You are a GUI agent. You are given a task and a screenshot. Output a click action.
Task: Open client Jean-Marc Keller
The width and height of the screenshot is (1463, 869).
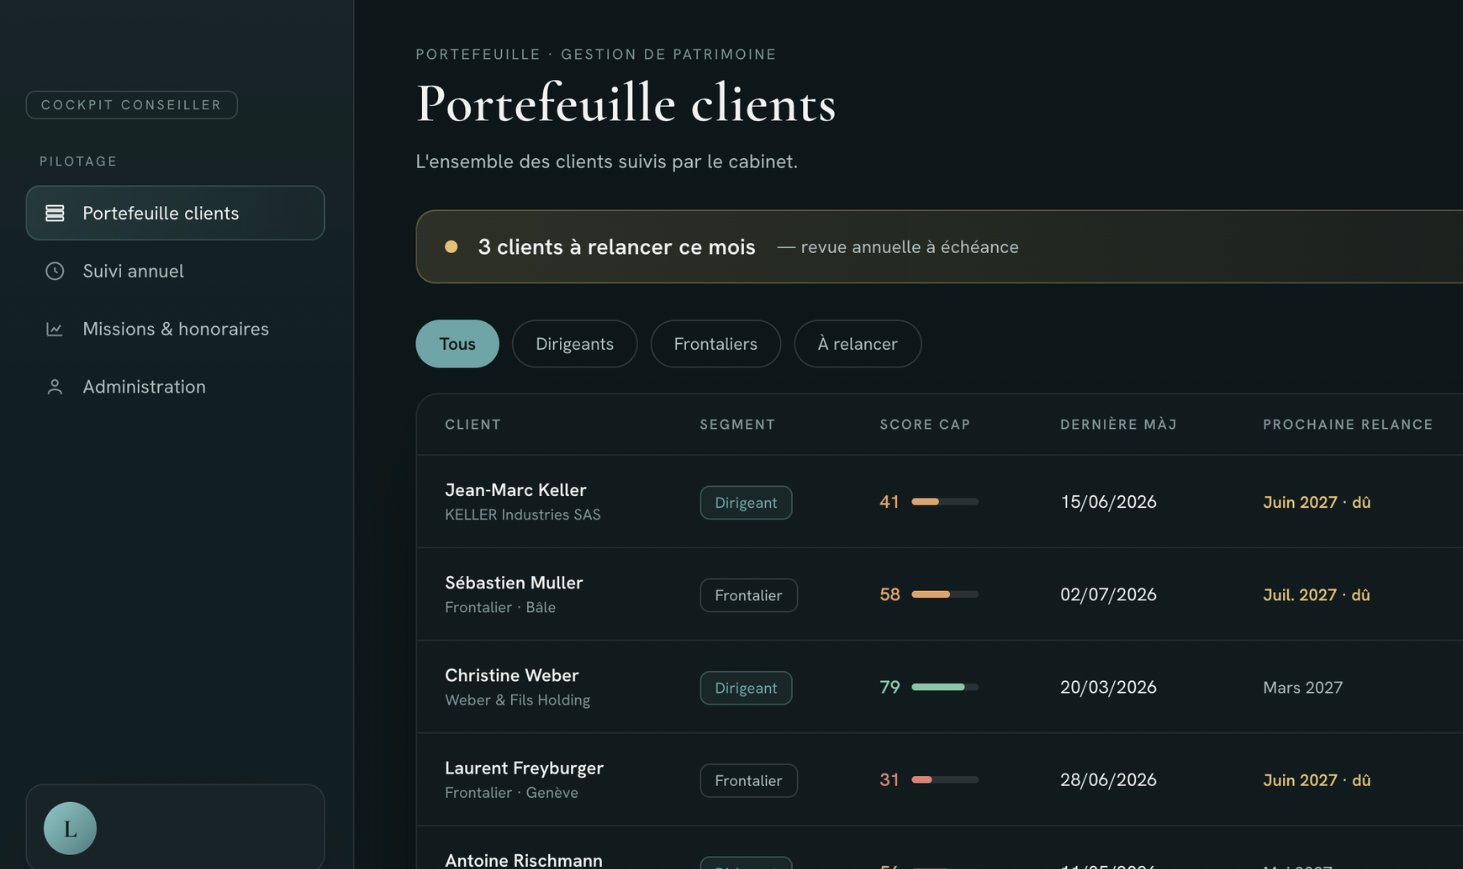point(515,490)
